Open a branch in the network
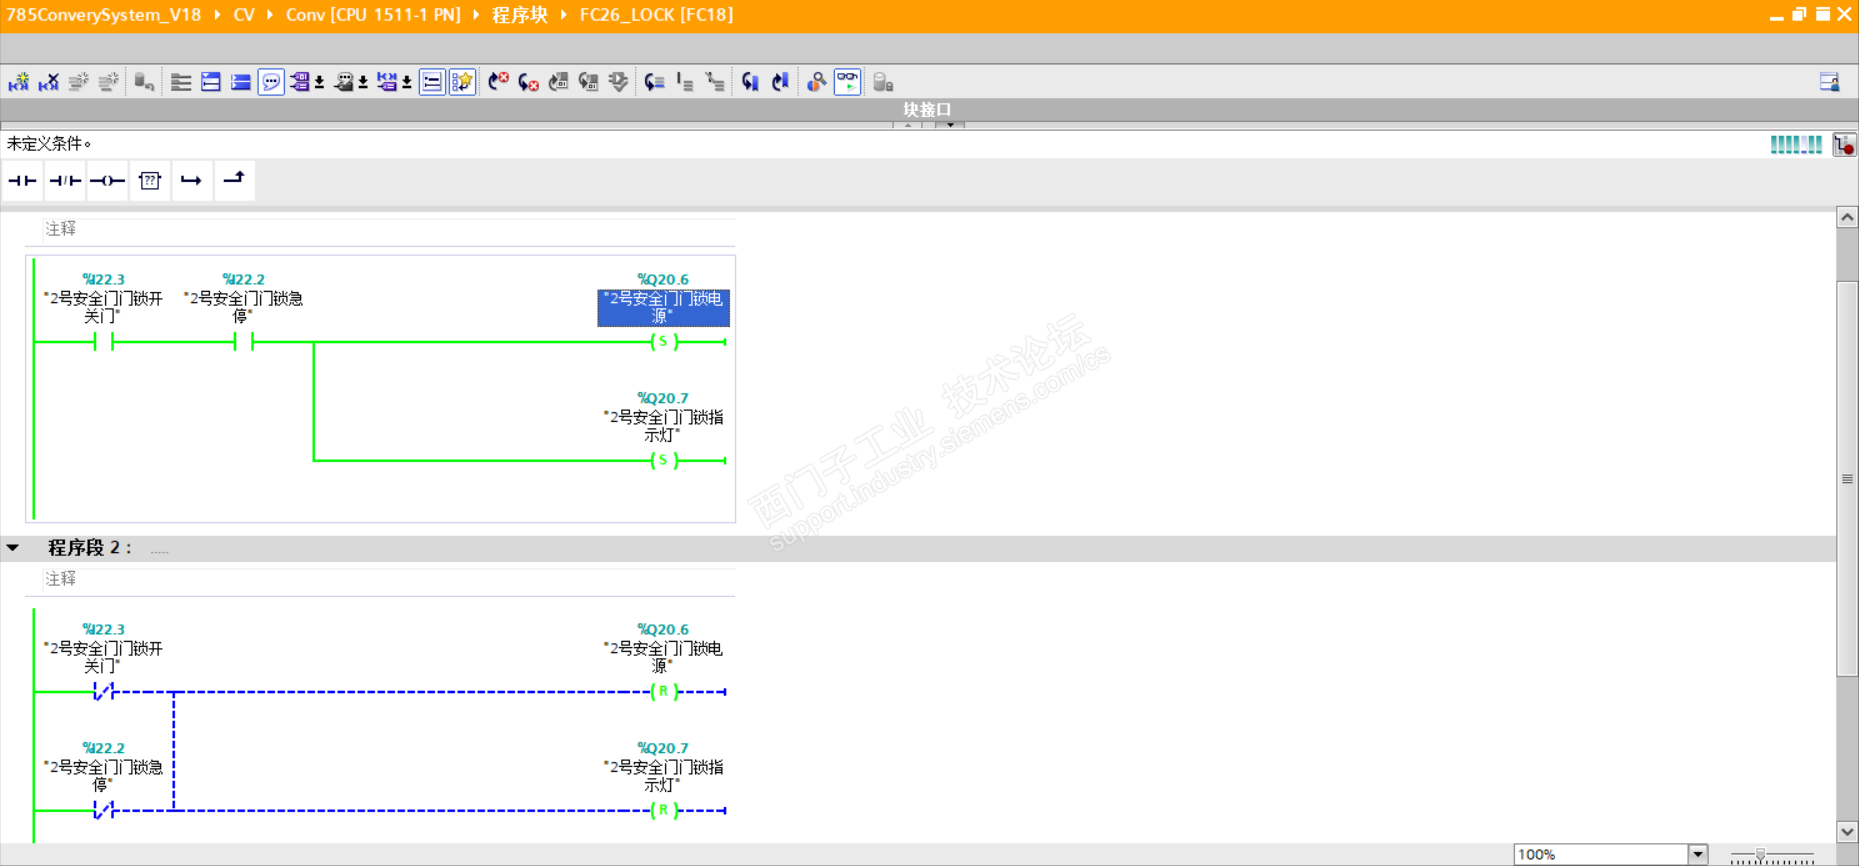 [191, 181]
